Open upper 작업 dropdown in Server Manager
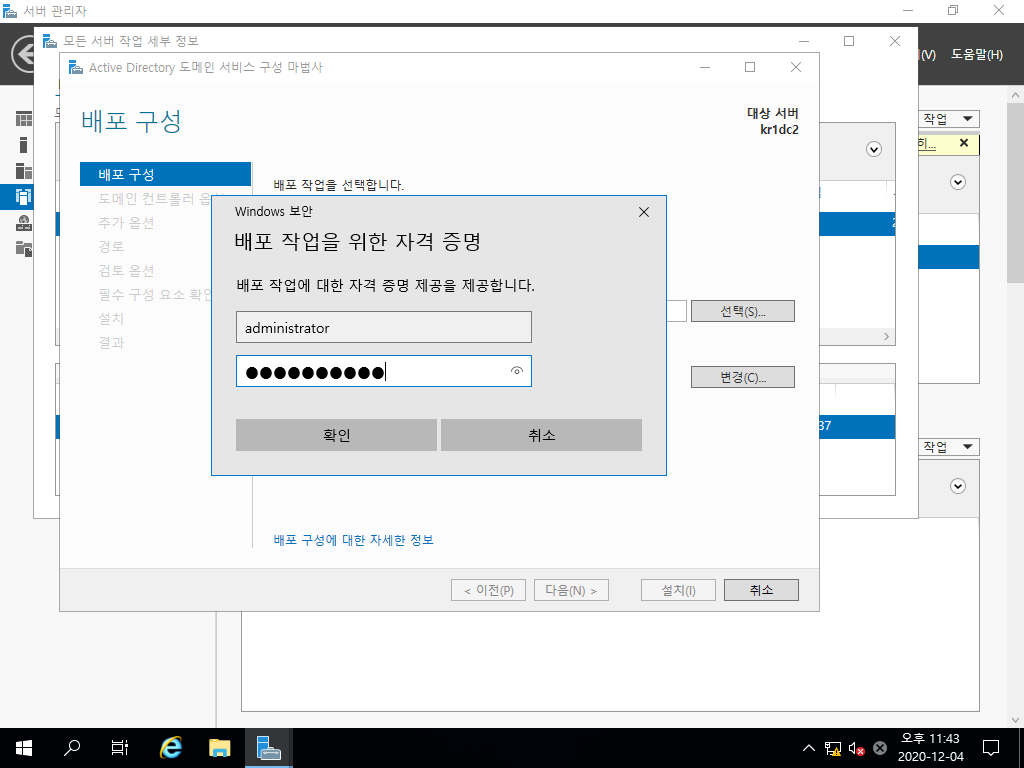Screen dimensions: 1024x768 pos(948,119)
